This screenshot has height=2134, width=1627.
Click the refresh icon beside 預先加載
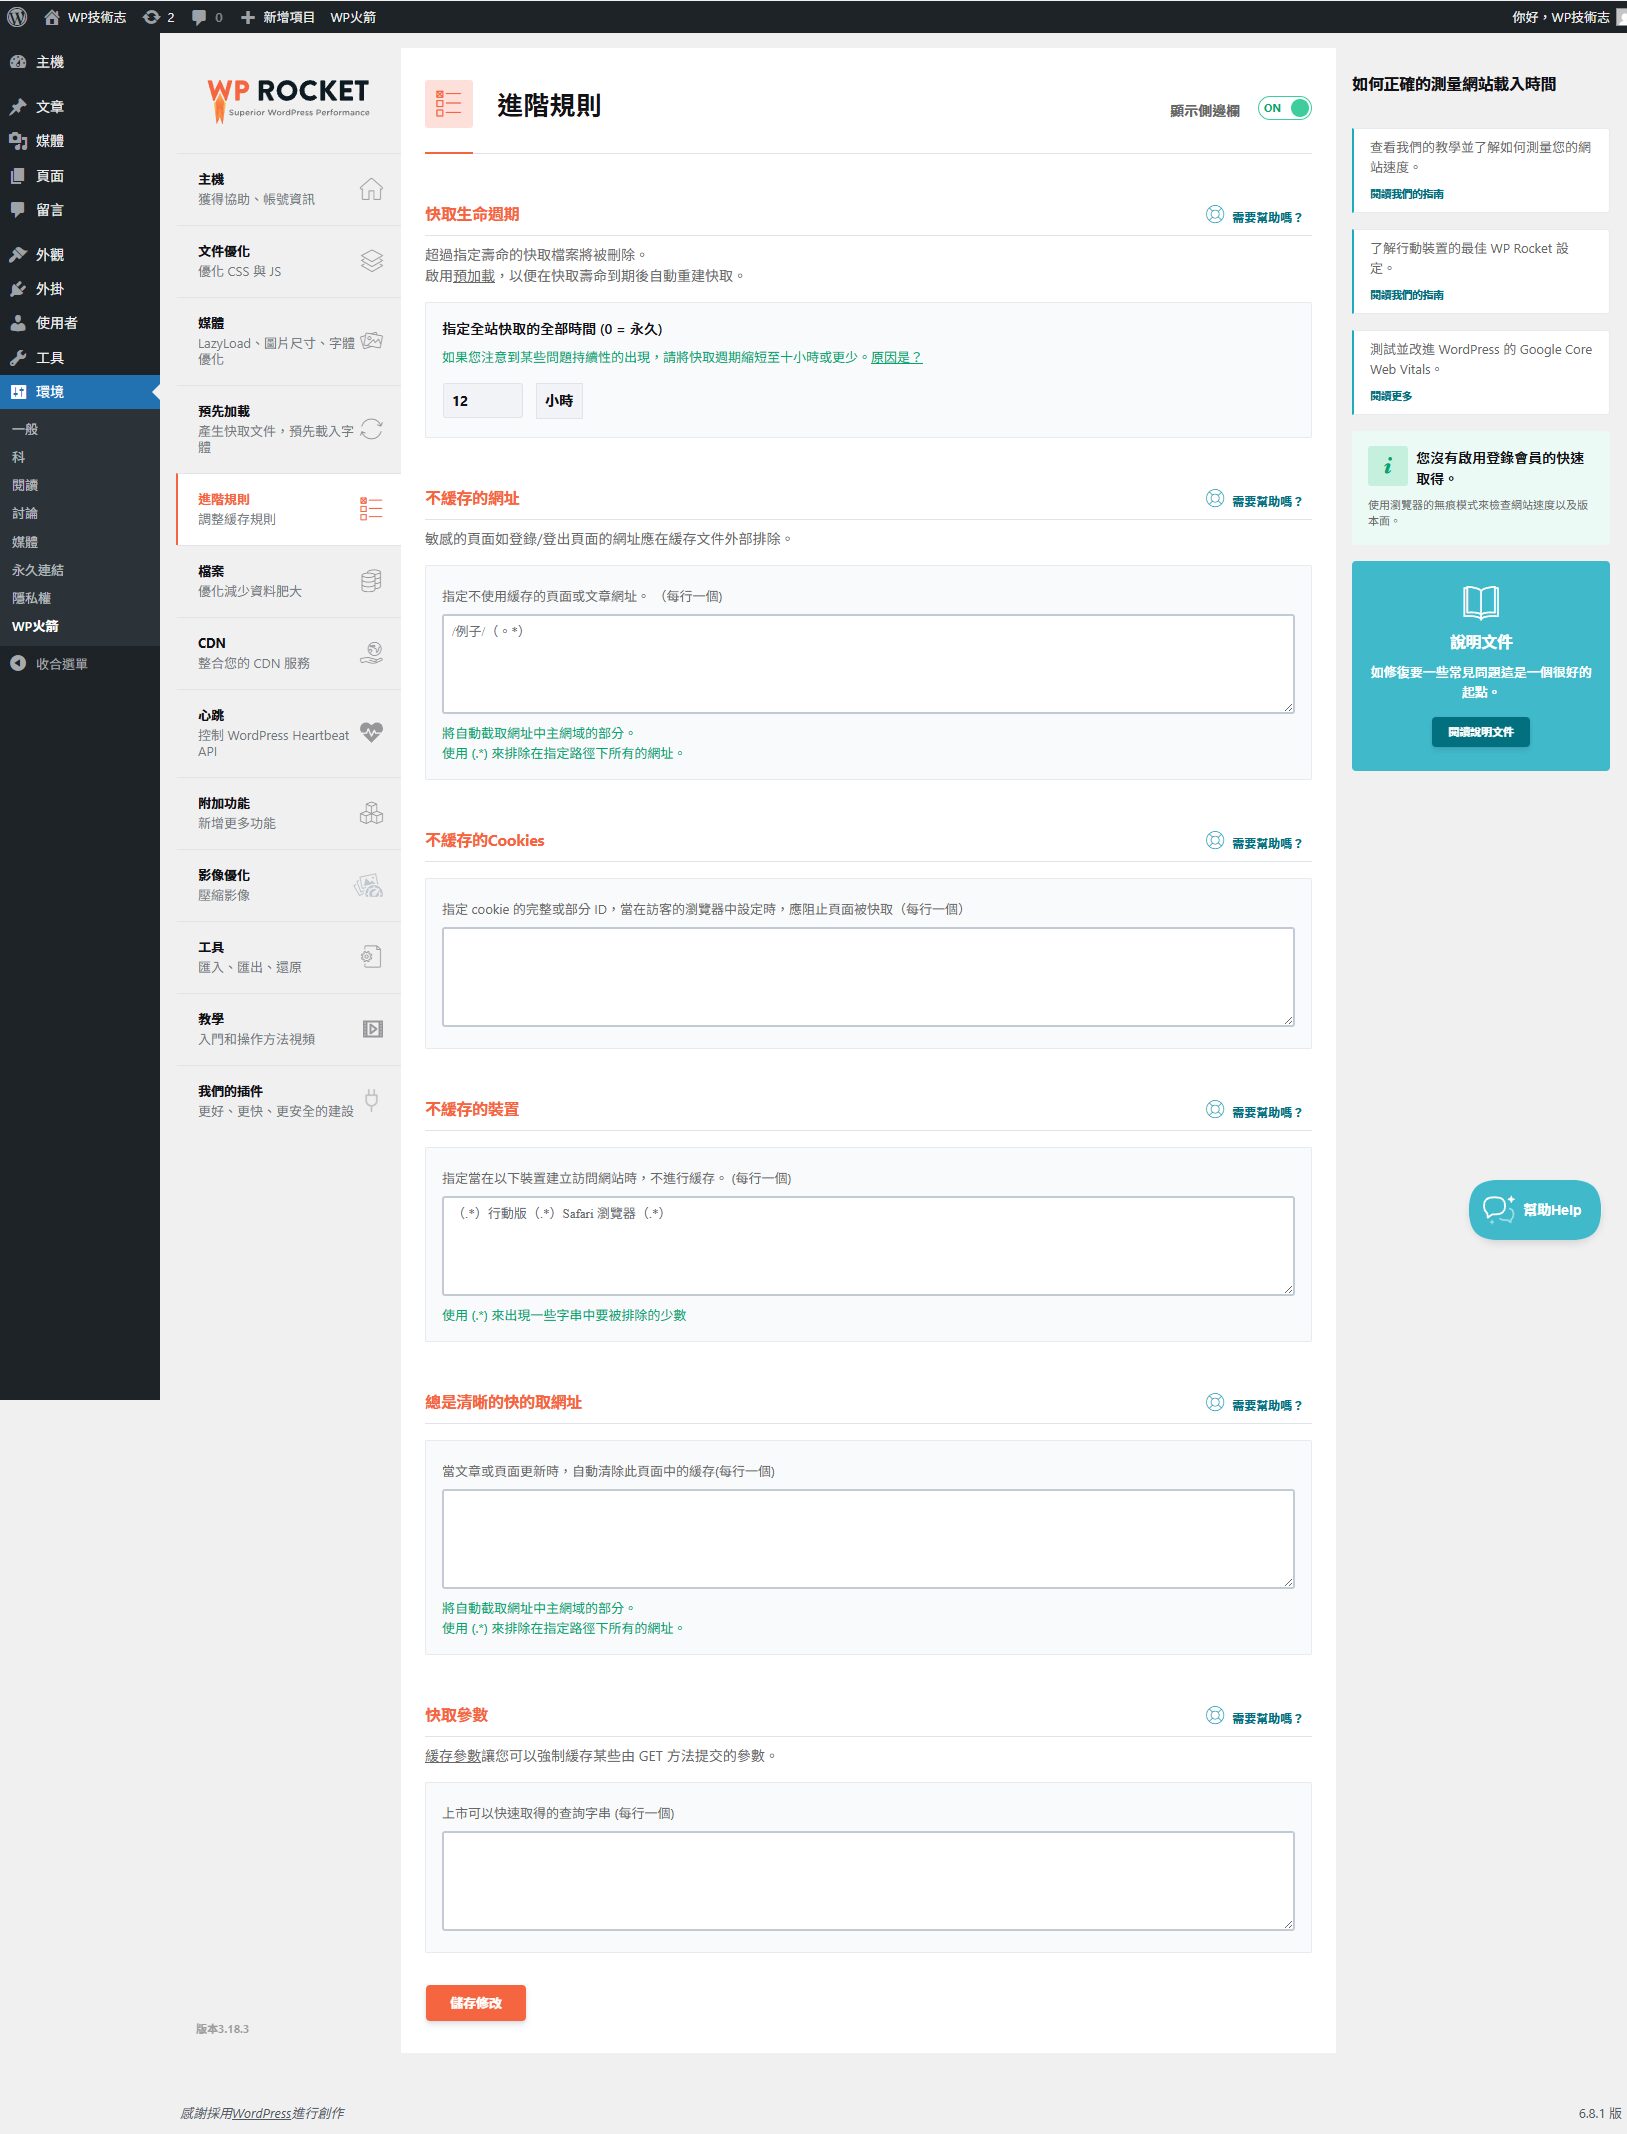pos(371,429)
